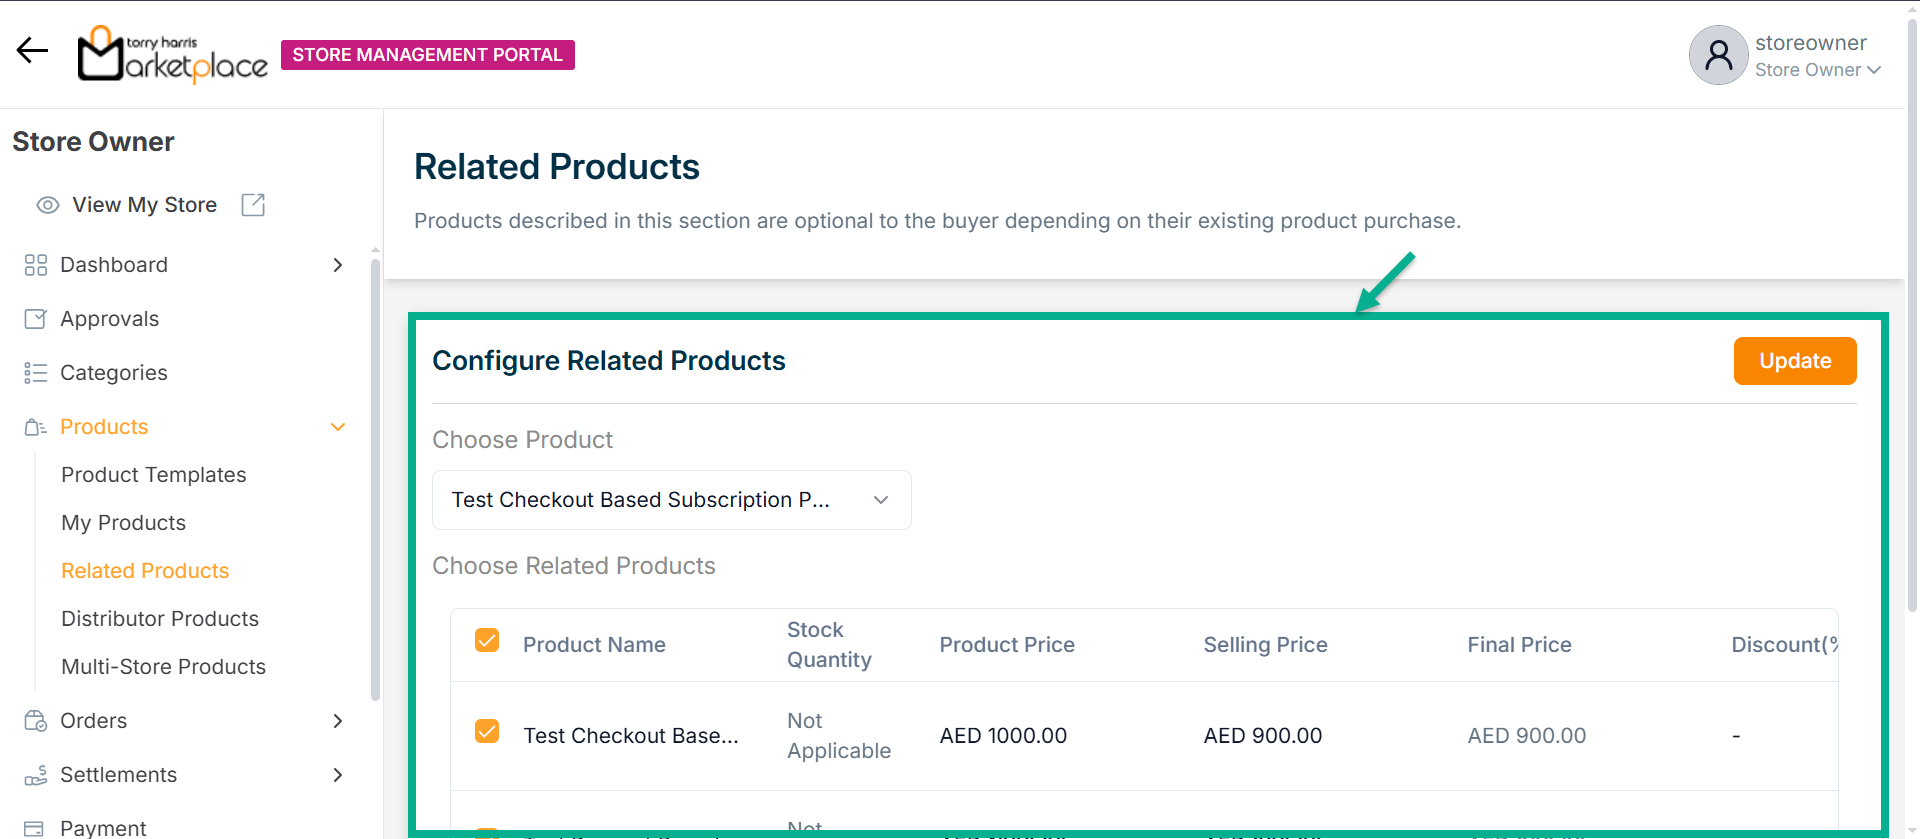The height and width of the screenshot is (839, 1920).
Task: Click the Dashboard grid icon
Action: tap(35, 265)
